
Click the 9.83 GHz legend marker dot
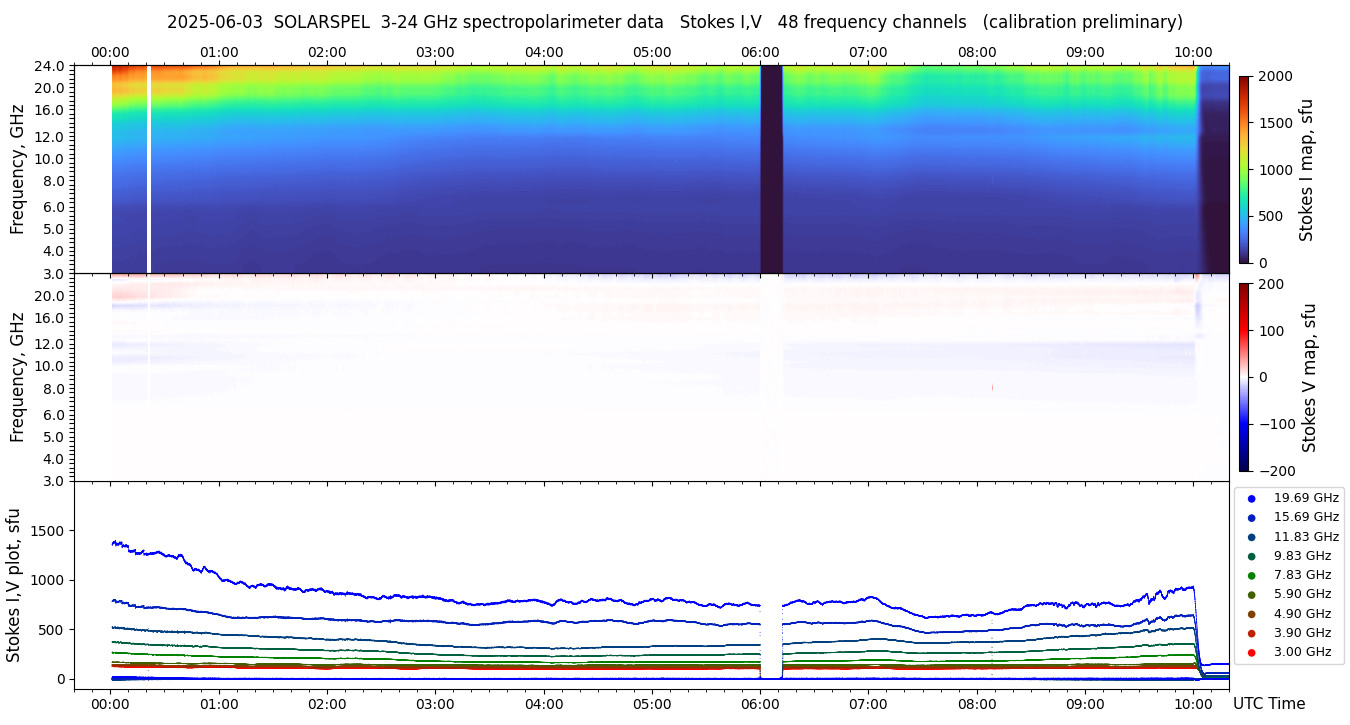click(1251, 556)
